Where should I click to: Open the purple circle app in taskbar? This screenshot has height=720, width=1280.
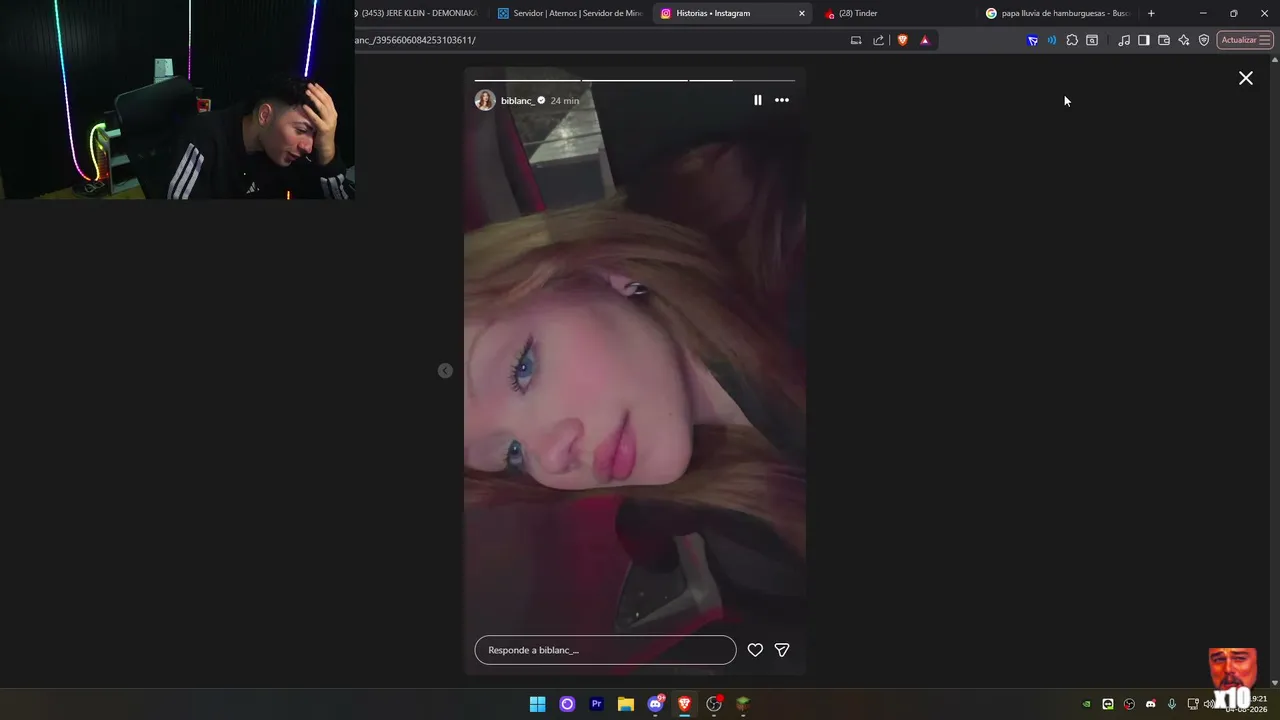coord(567,704)
